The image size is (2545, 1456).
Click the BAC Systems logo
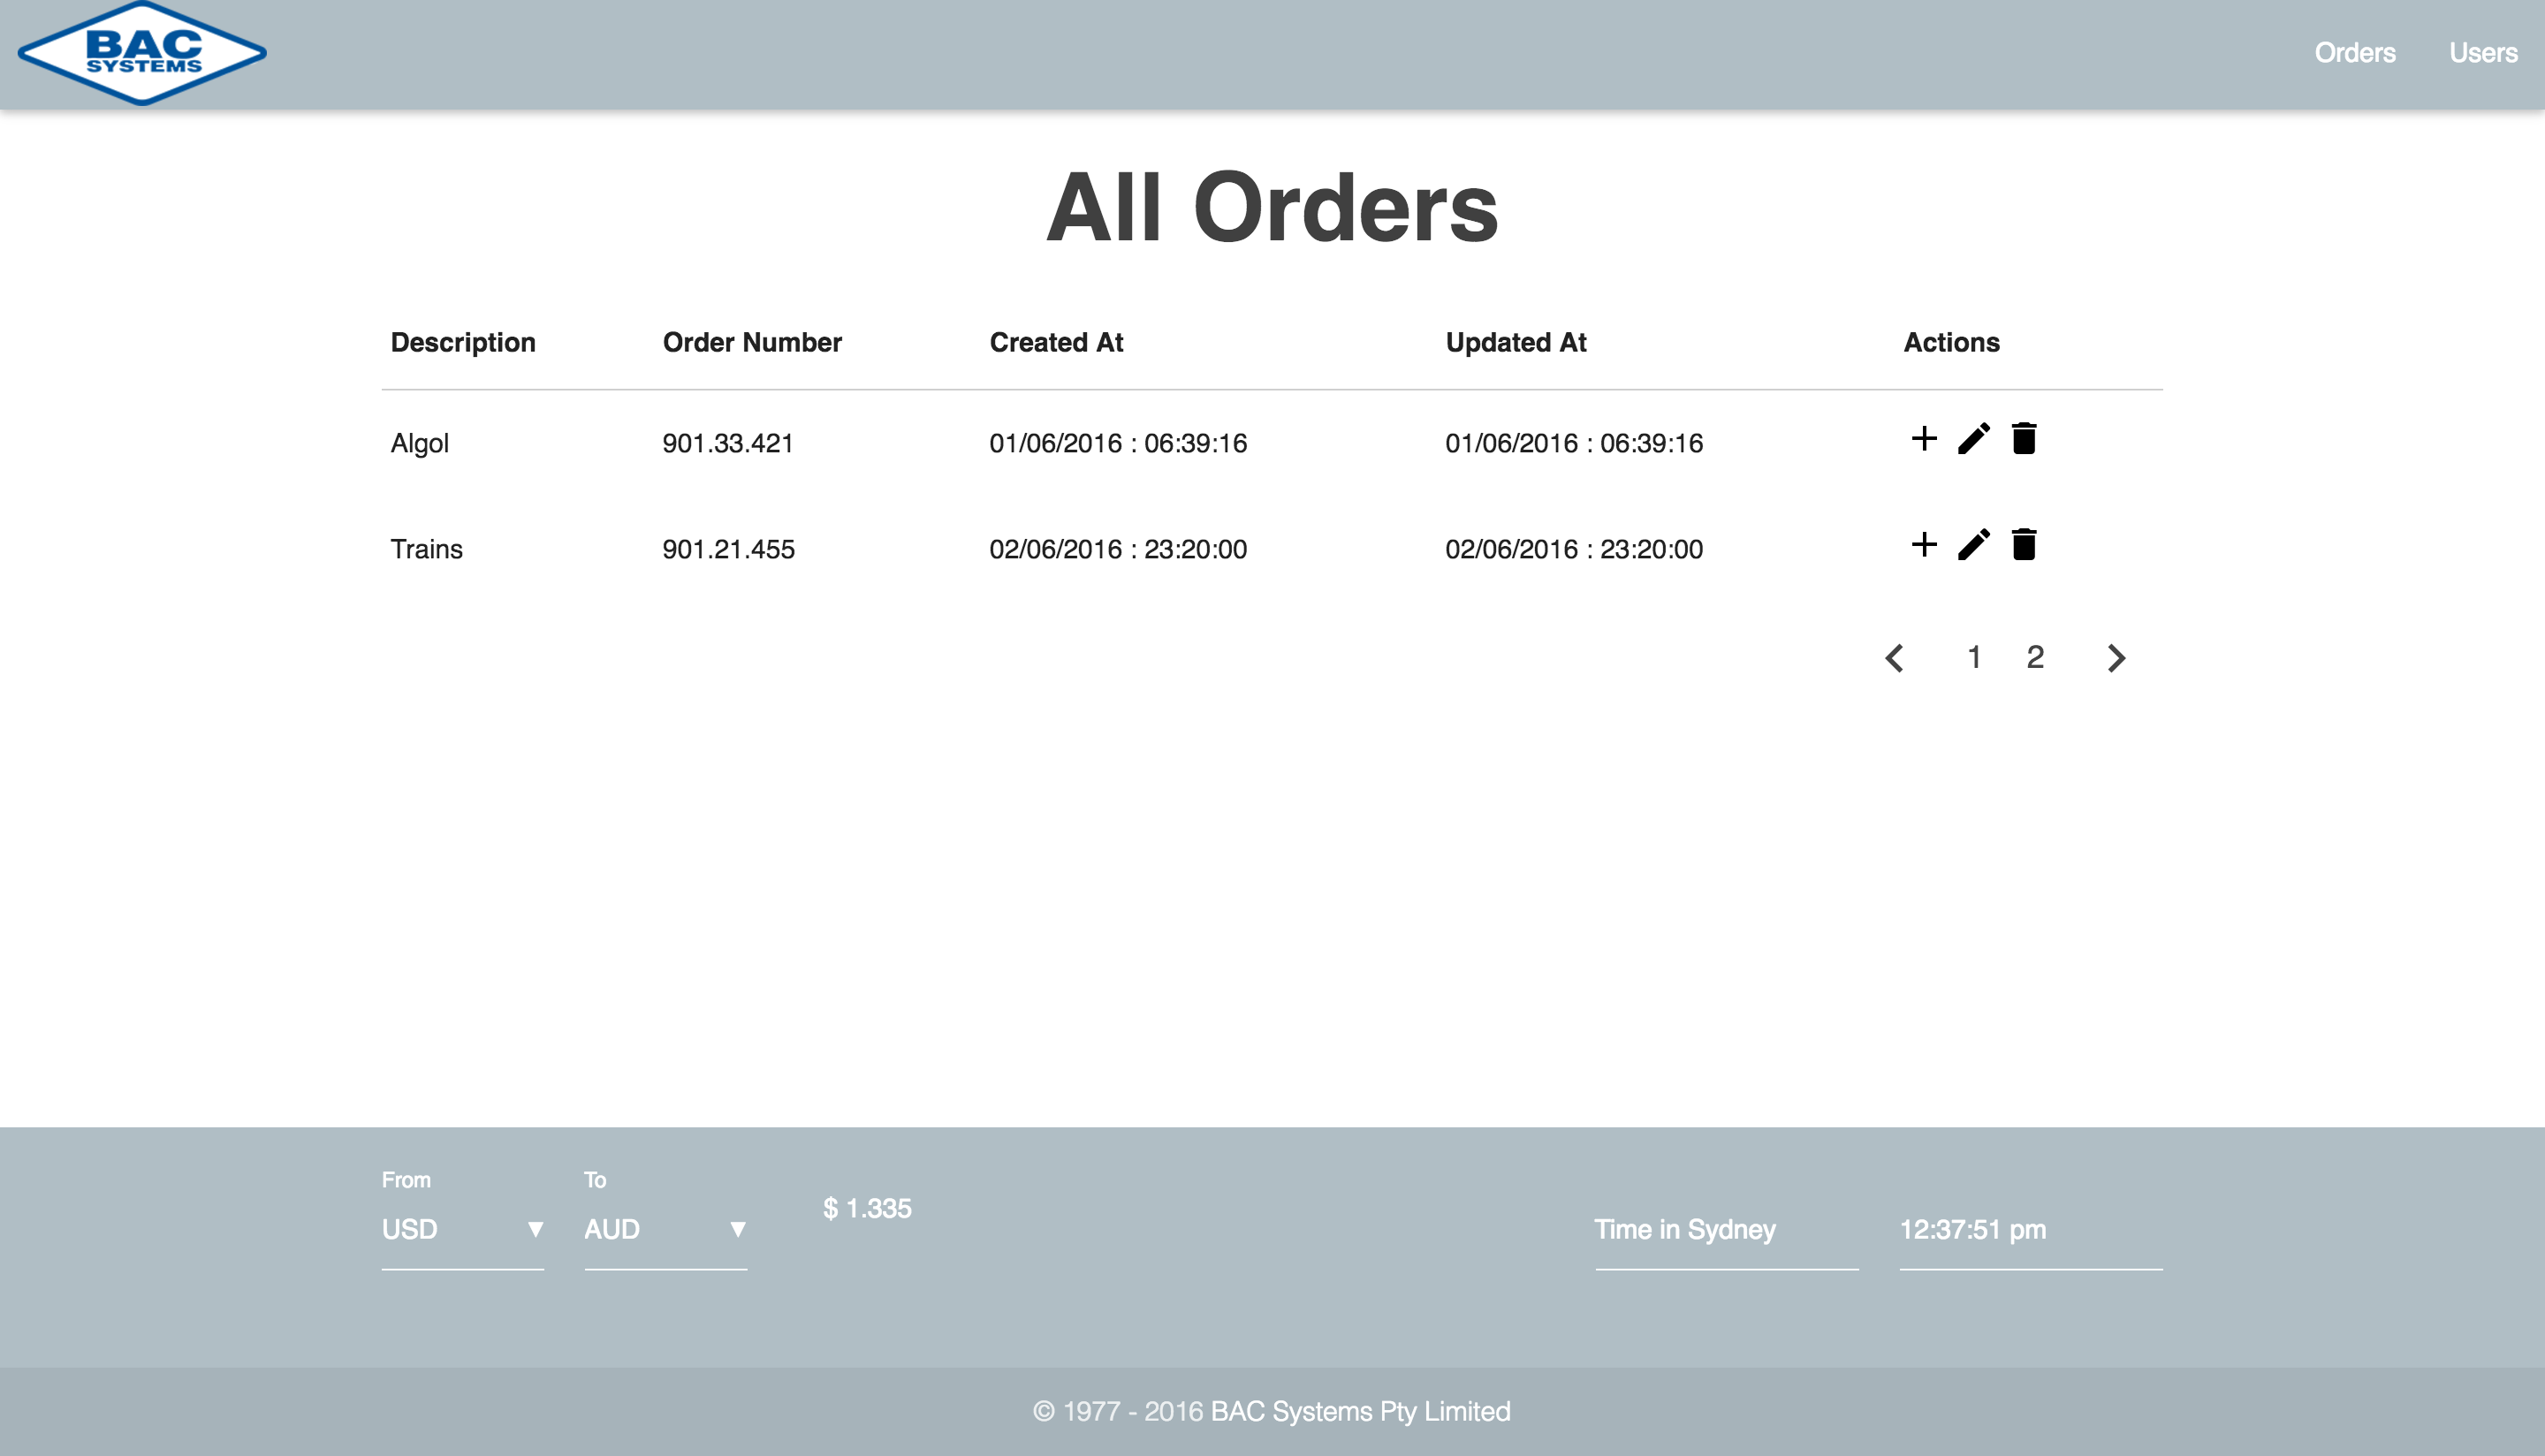[x=142, y=53]
